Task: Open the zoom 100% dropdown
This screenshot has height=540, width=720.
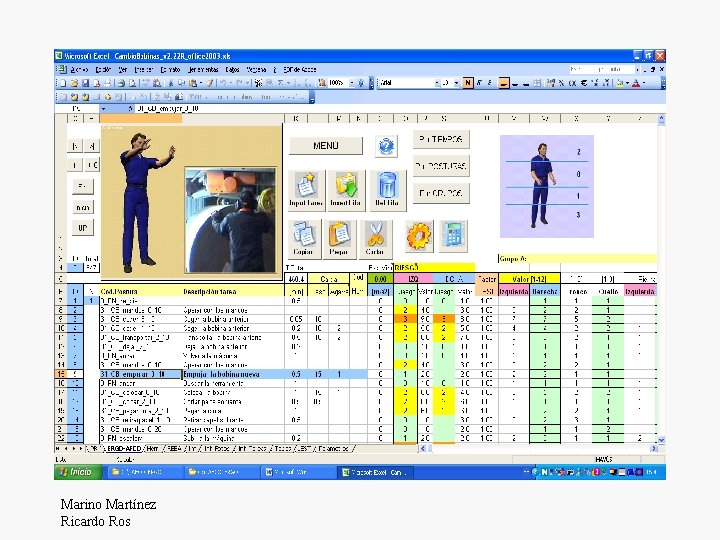Action: pyautogui.click(x=352, y=83)
